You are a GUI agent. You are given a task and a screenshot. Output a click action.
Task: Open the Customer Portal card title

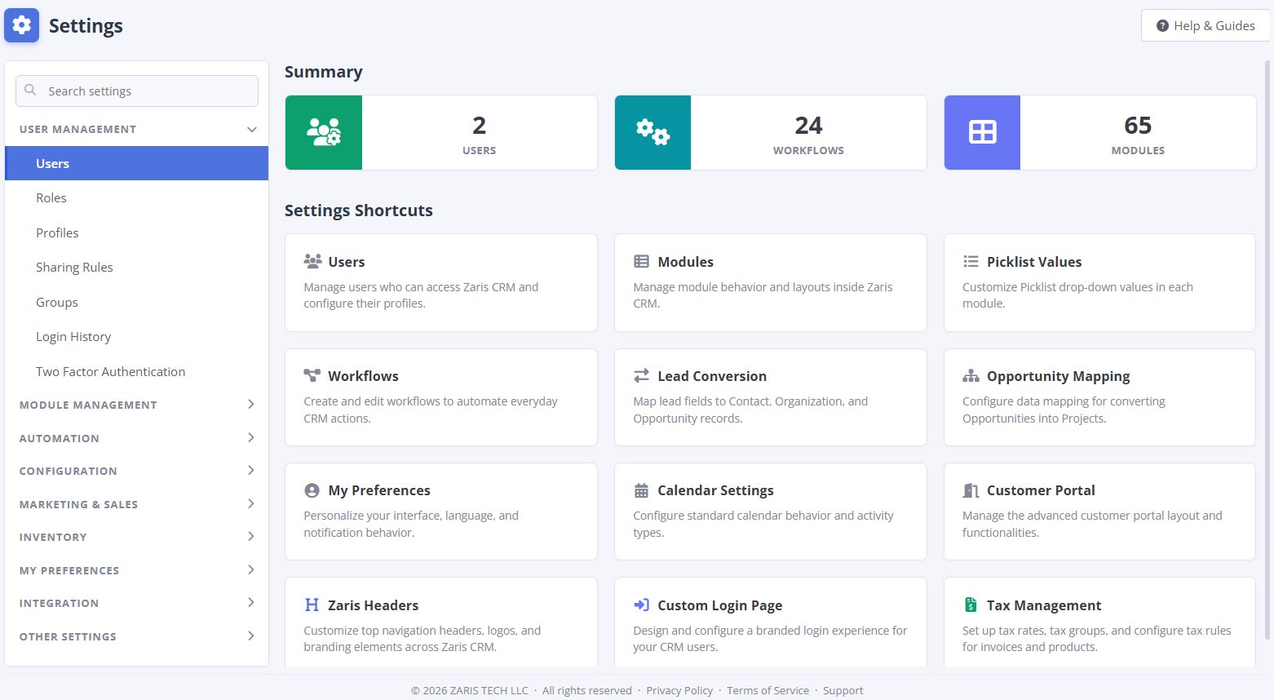tap(1041, 490)
